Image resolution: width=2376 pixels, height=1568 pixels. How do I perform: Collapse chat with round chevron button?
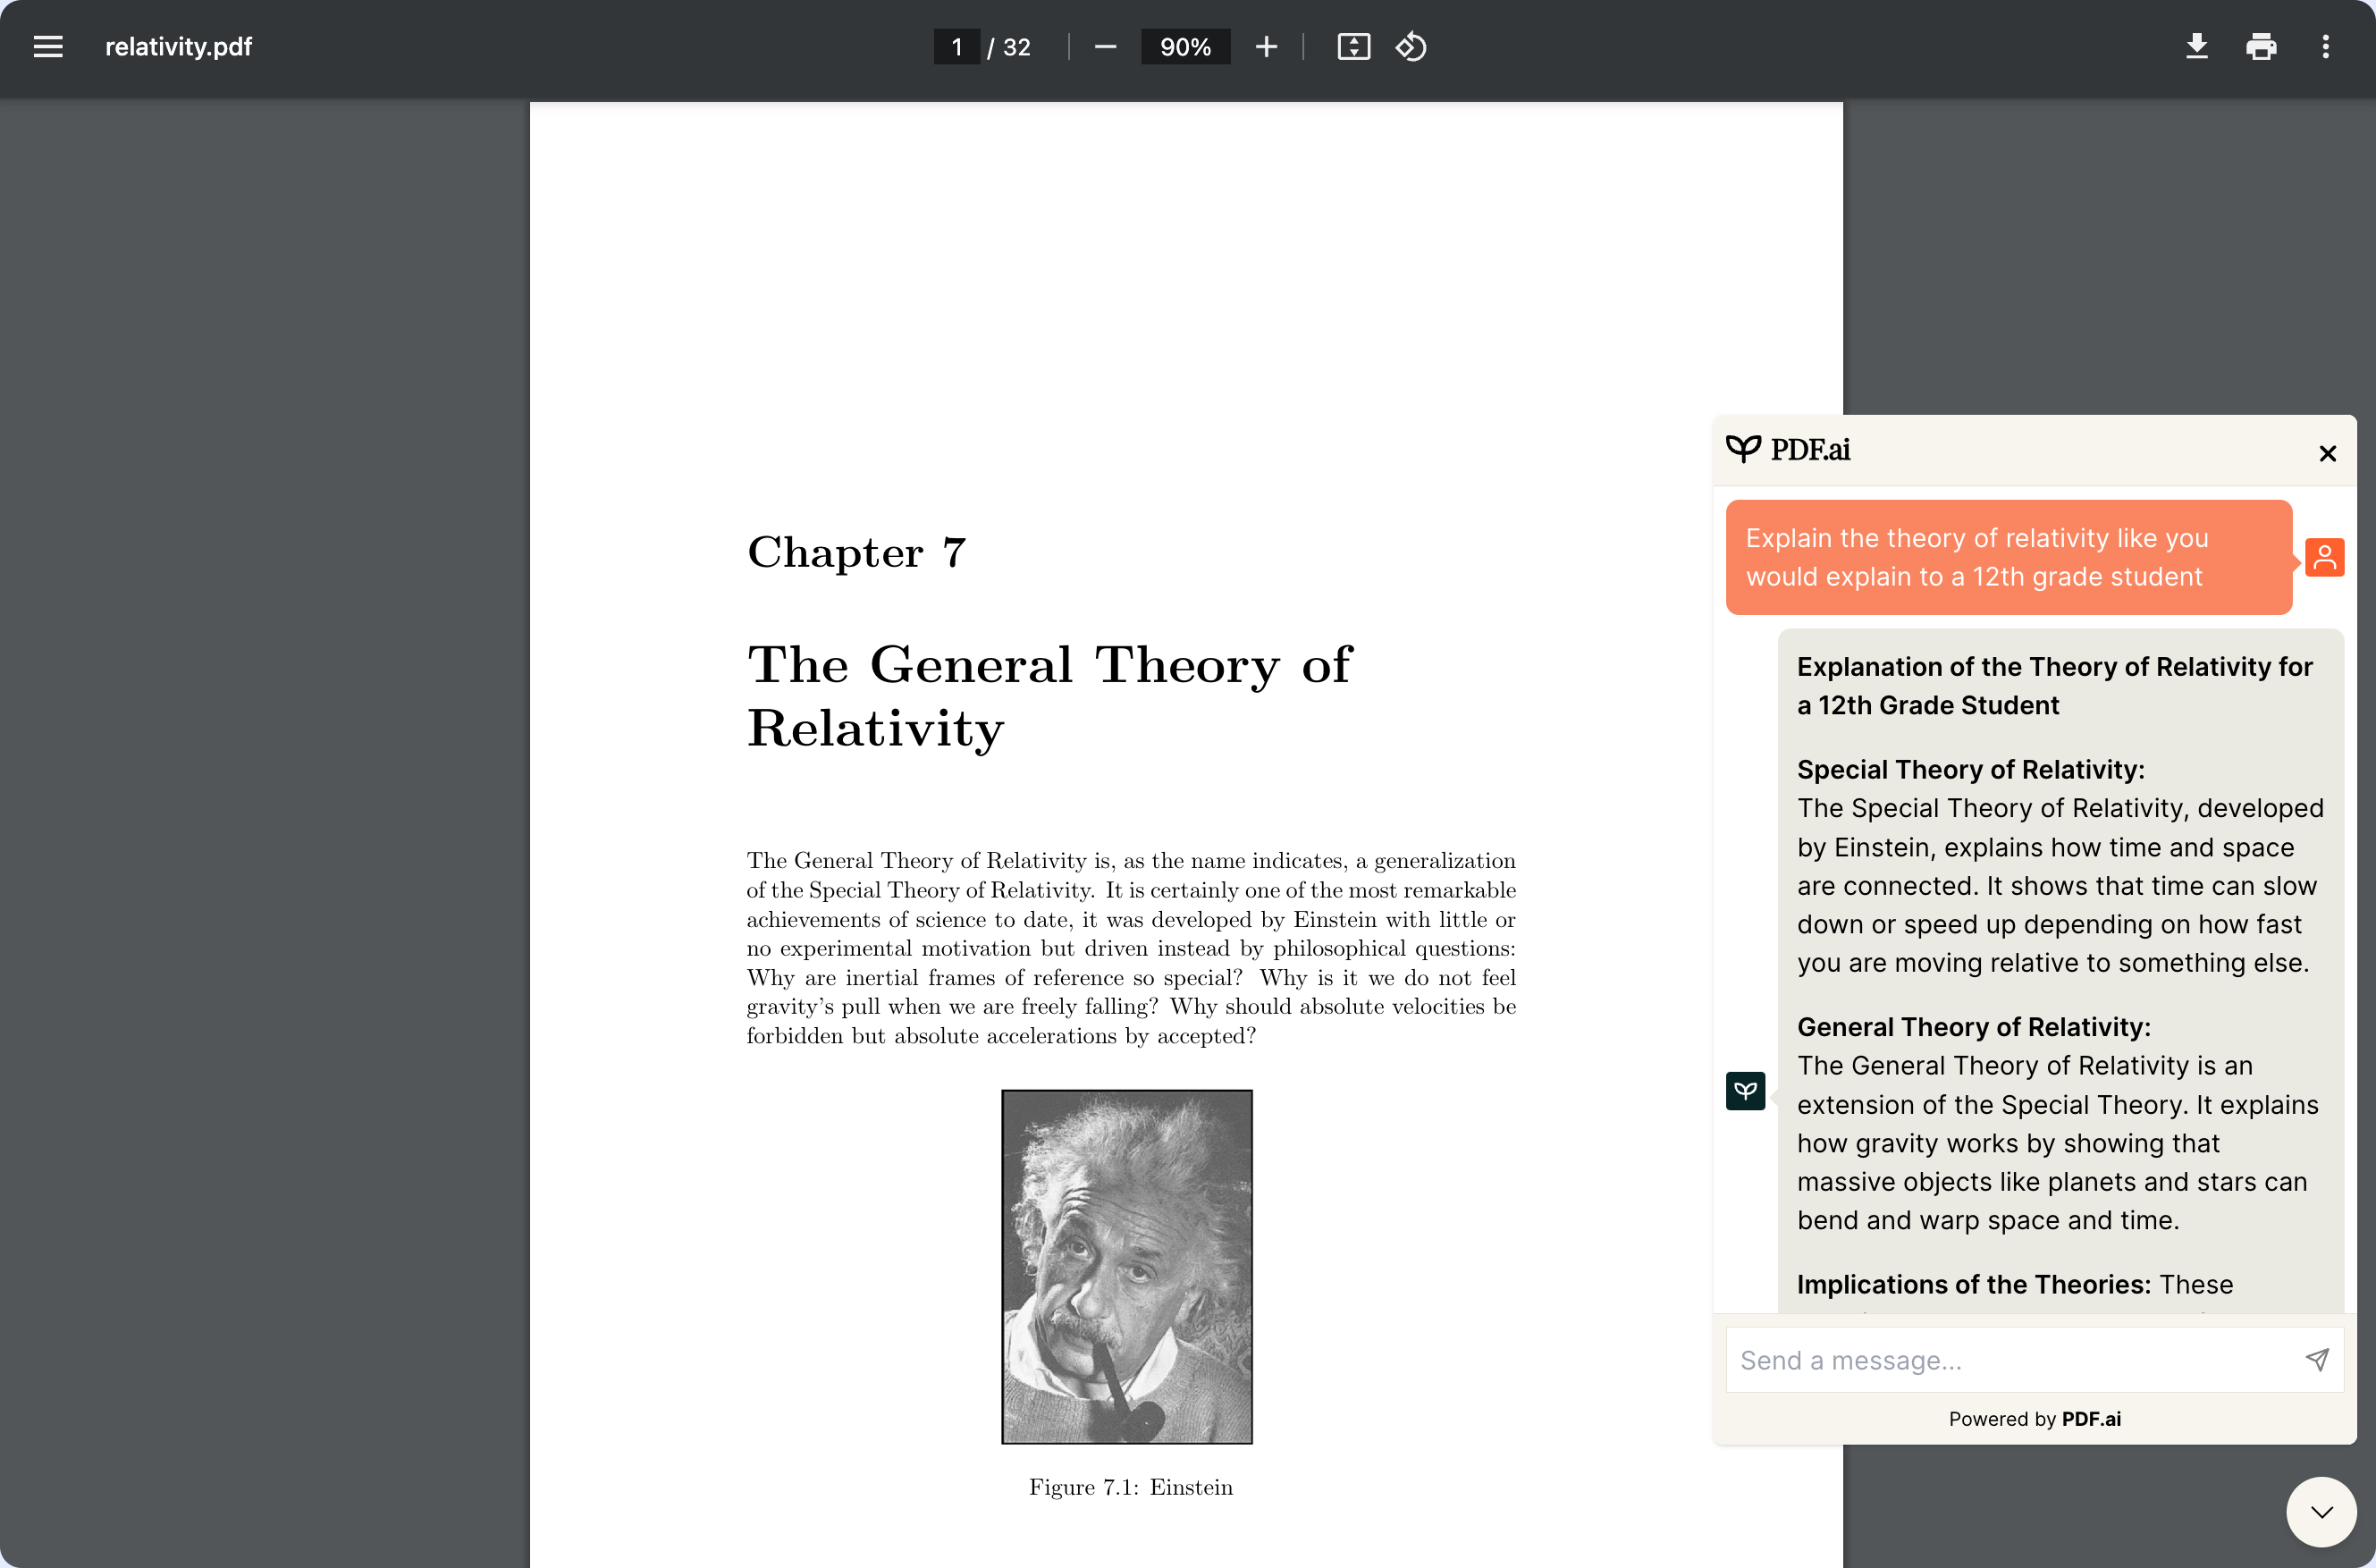2321,1512
